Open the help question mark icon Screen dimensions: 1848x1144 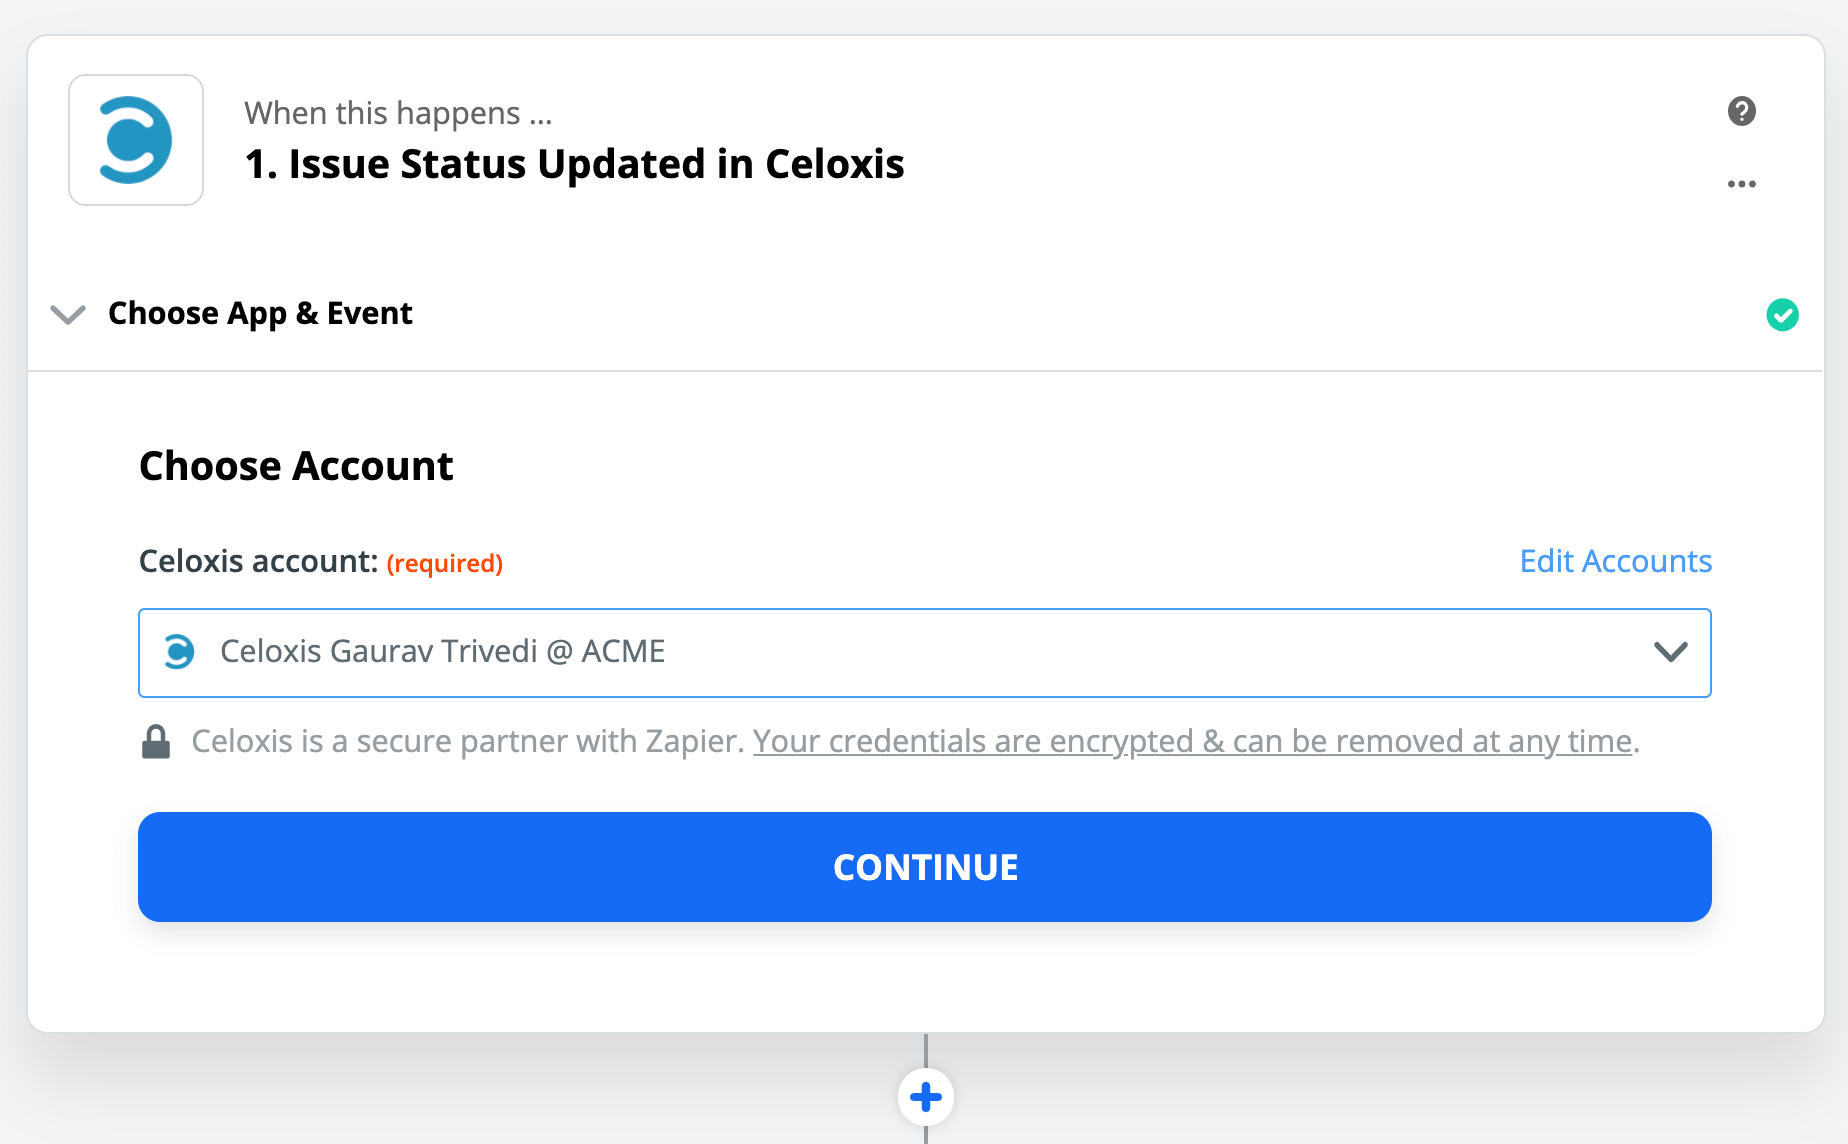tap(1741, 111)
